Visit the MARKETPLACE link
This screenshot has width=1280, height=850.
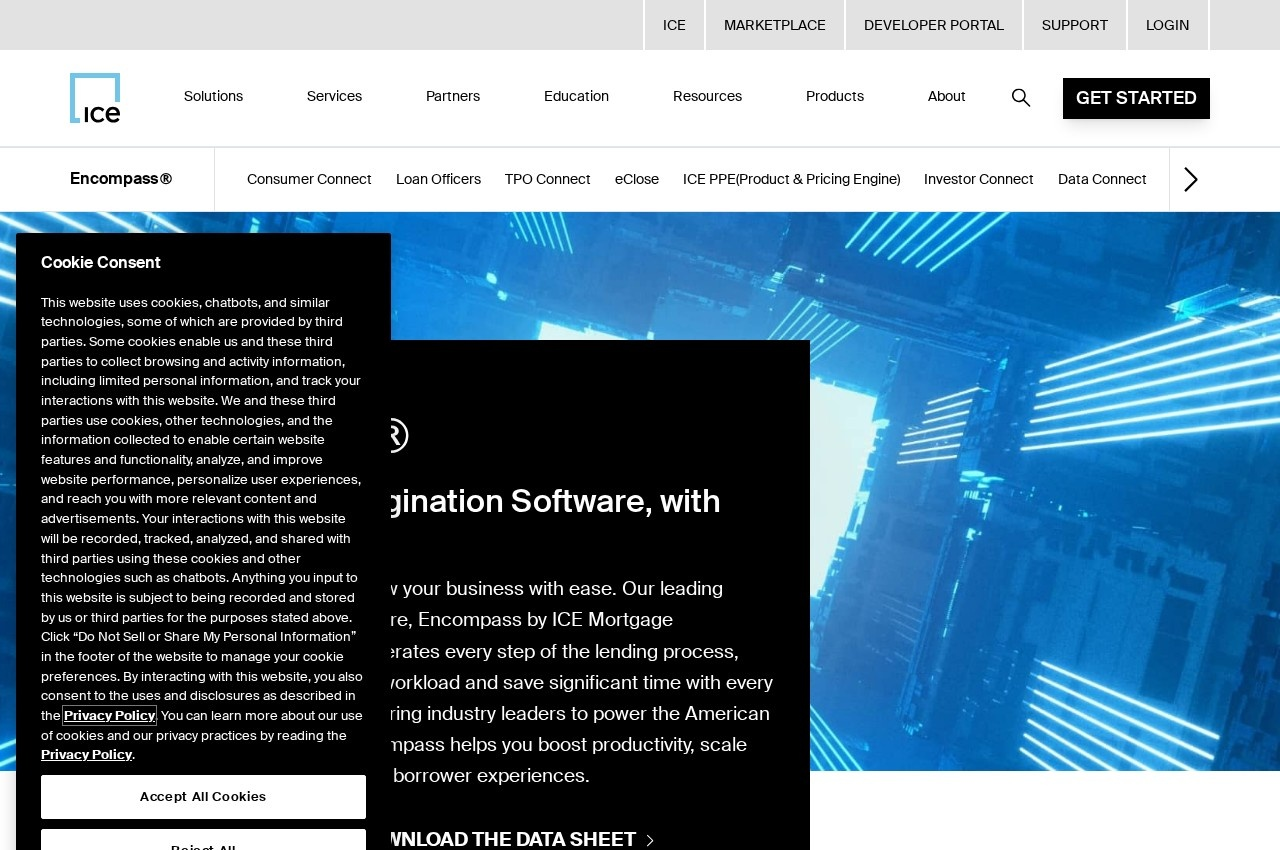point(775,25)
